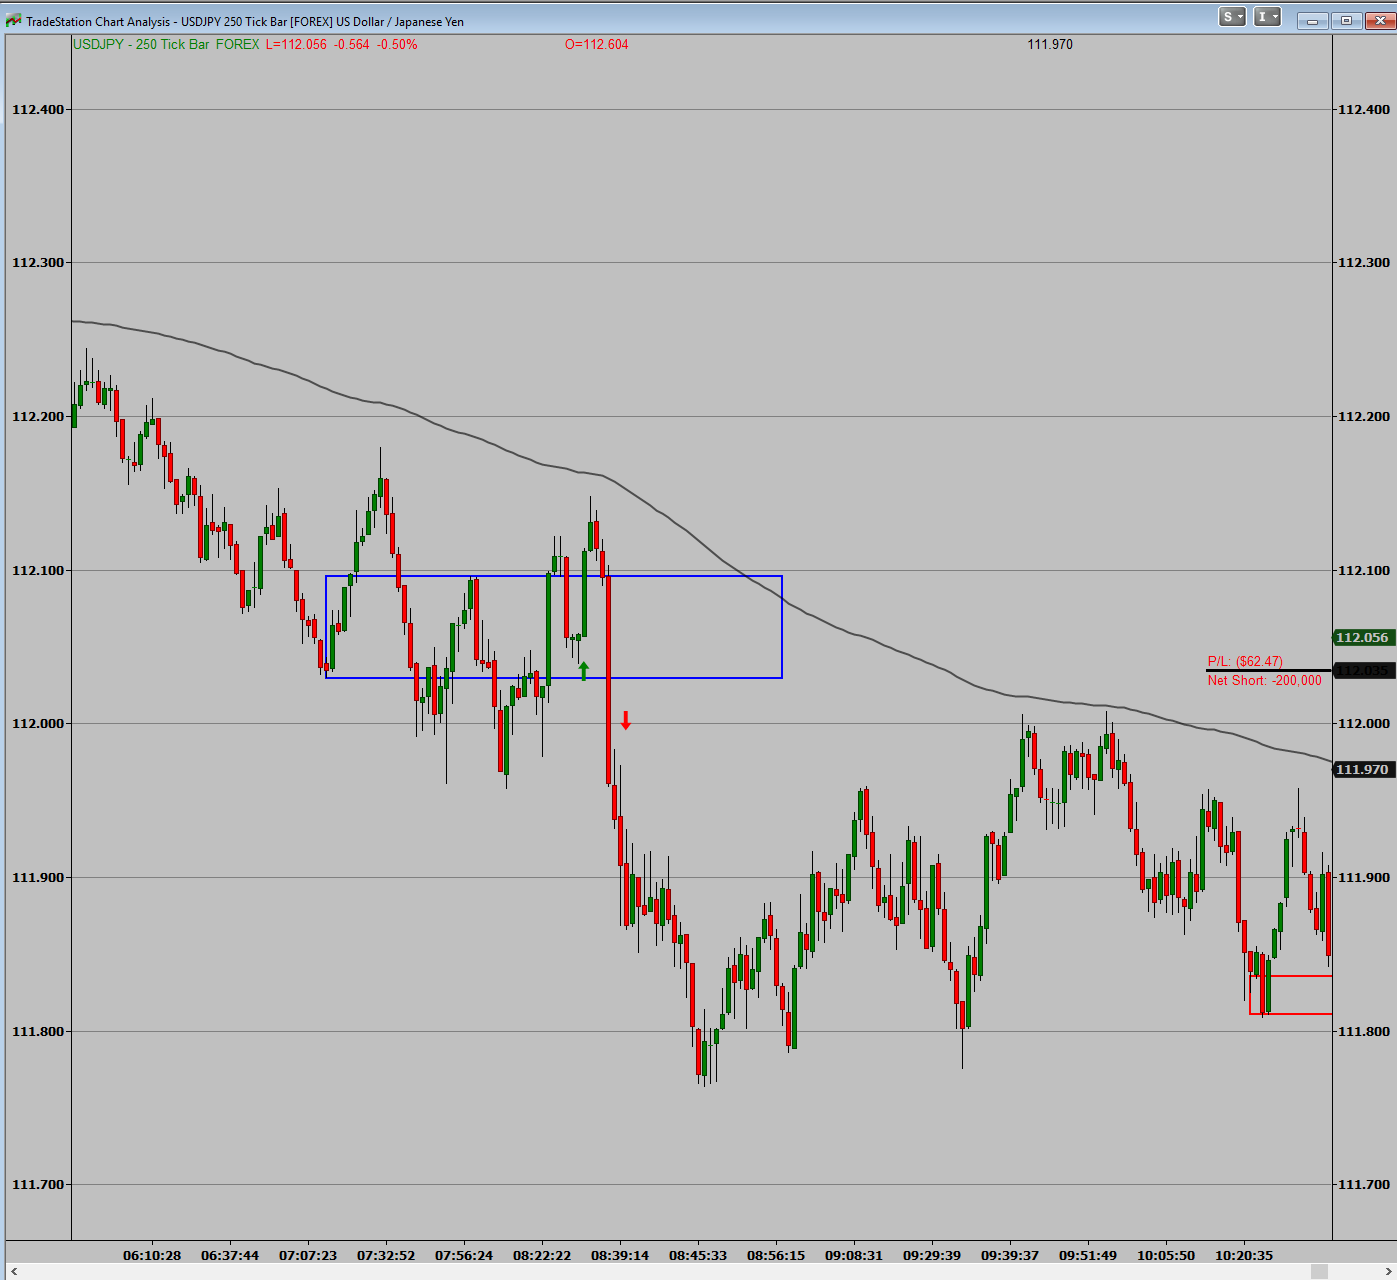Click the 10:05:50 time axis label
The image size is (1397, 1280).
1166,1256
